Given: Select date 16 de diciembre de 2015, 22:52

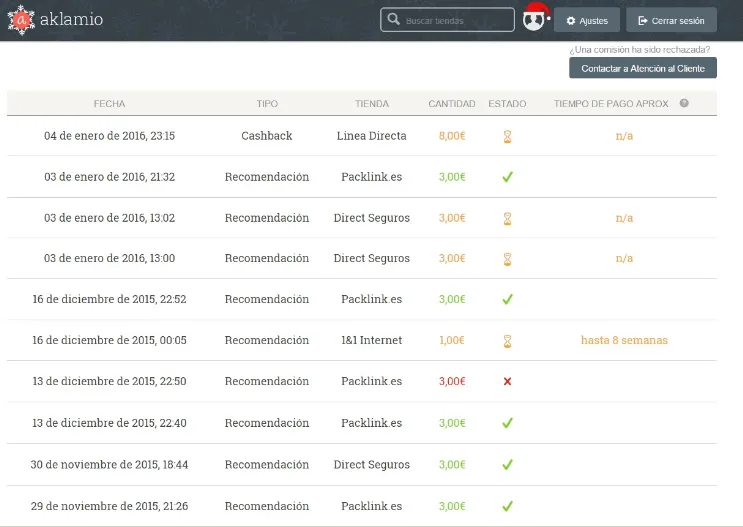Looking at the screenshot, I should 109,299.
